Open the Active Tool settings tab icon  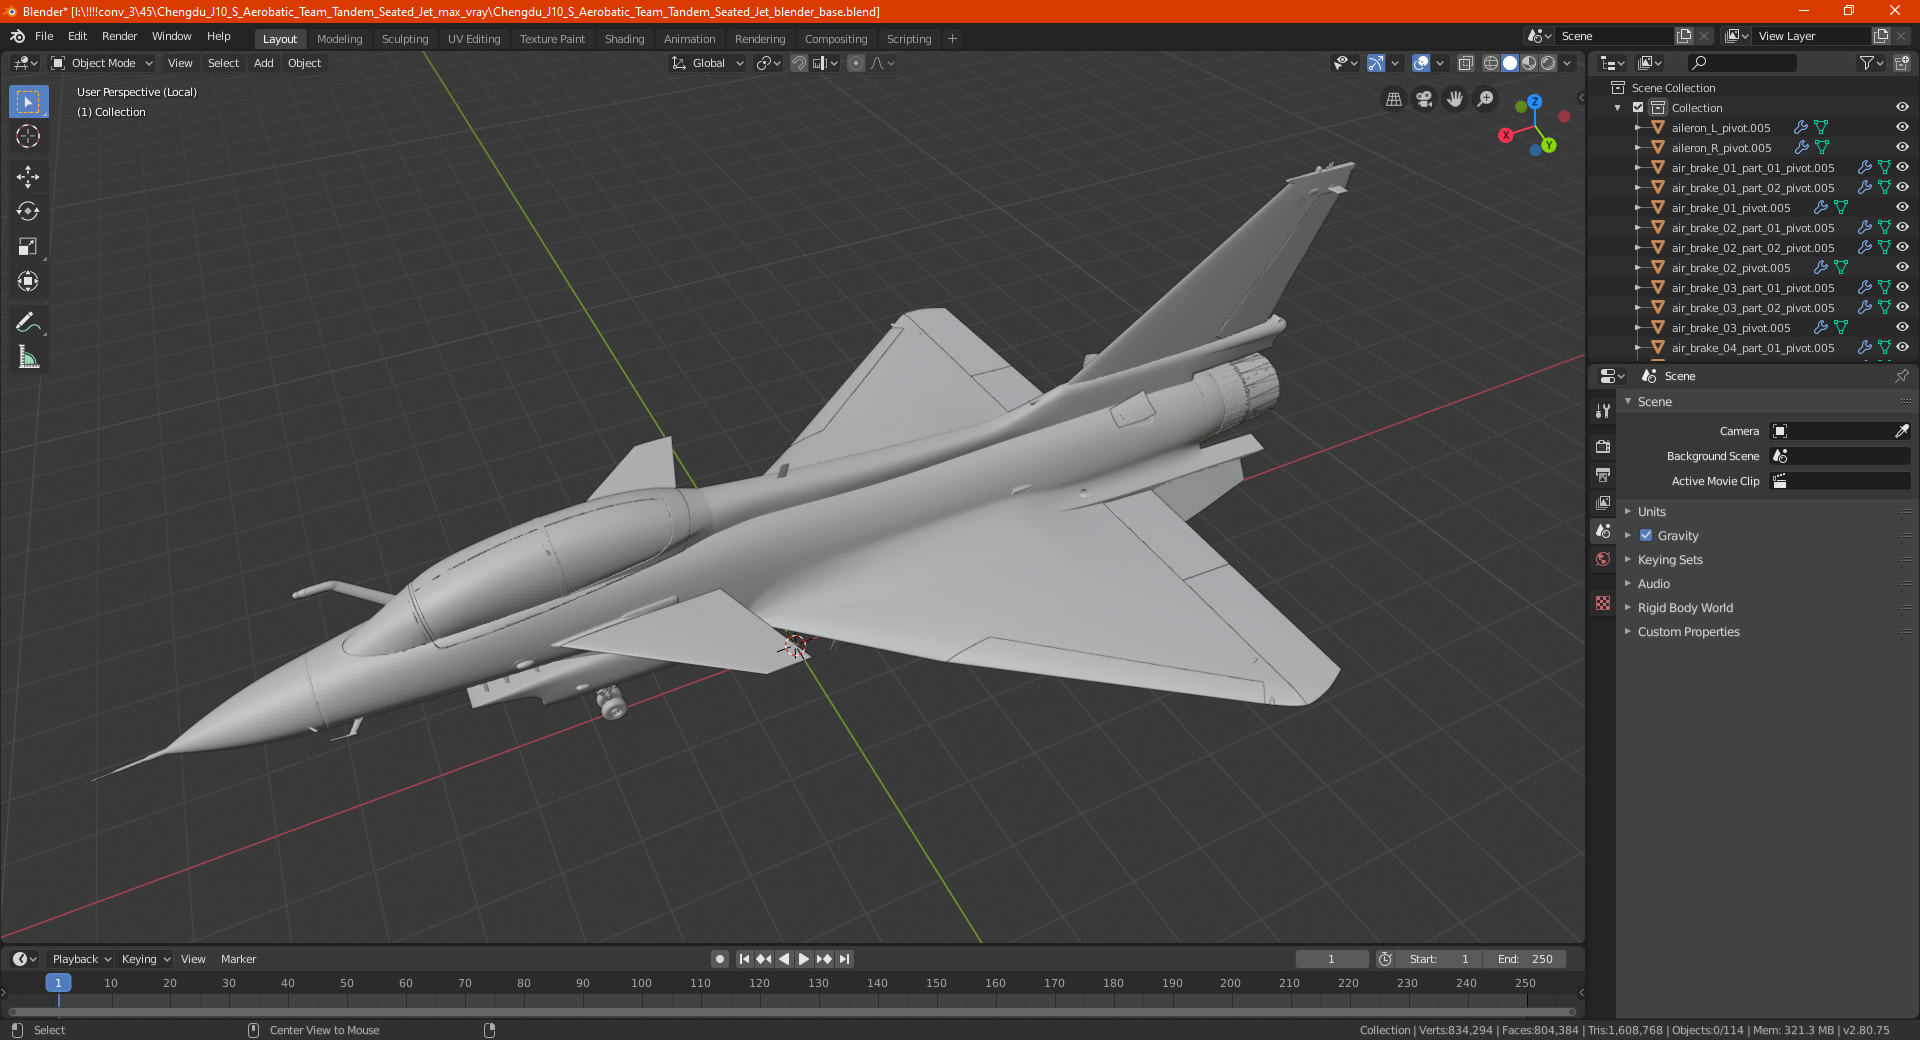tap(1603, 410)
